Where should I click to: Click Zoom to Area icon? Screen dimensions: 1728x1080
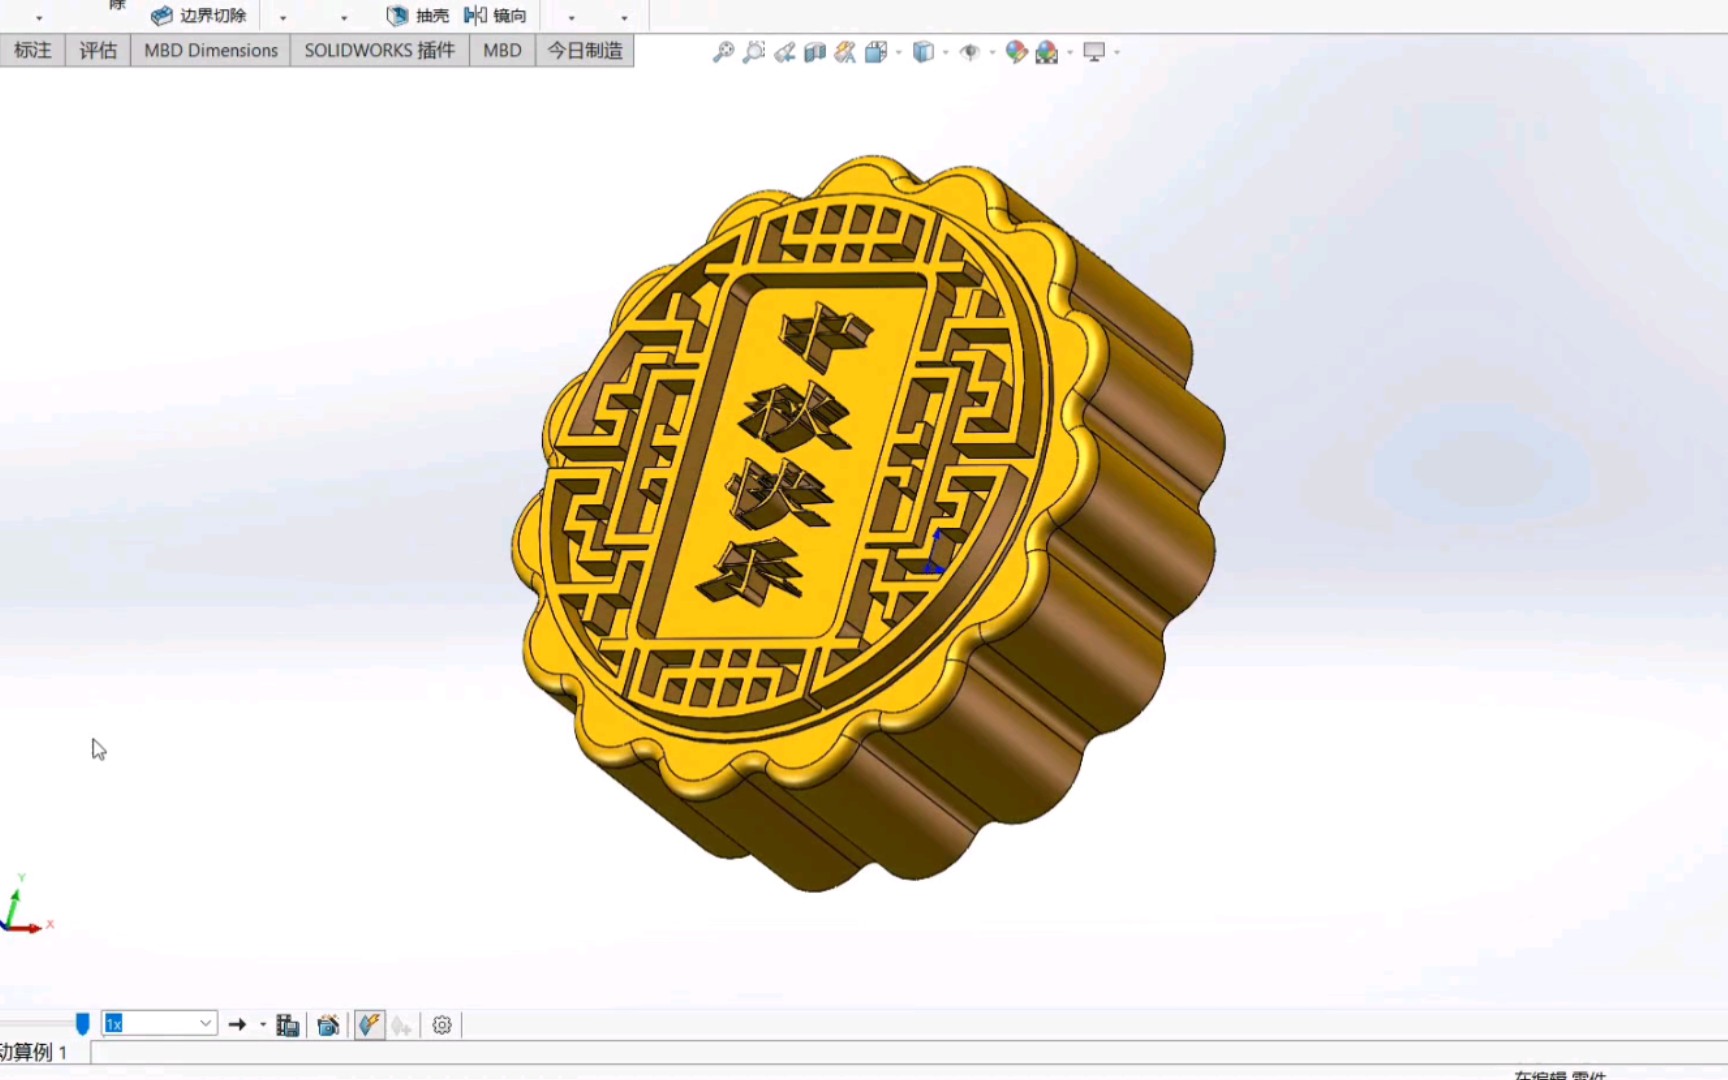754,52
